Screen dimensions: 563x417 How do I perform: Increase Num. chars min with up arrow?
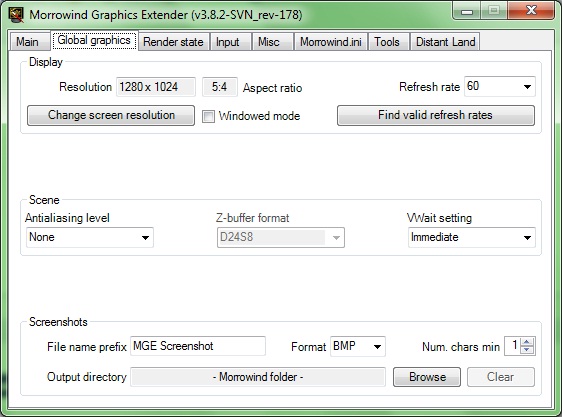[x=527, y=342]
